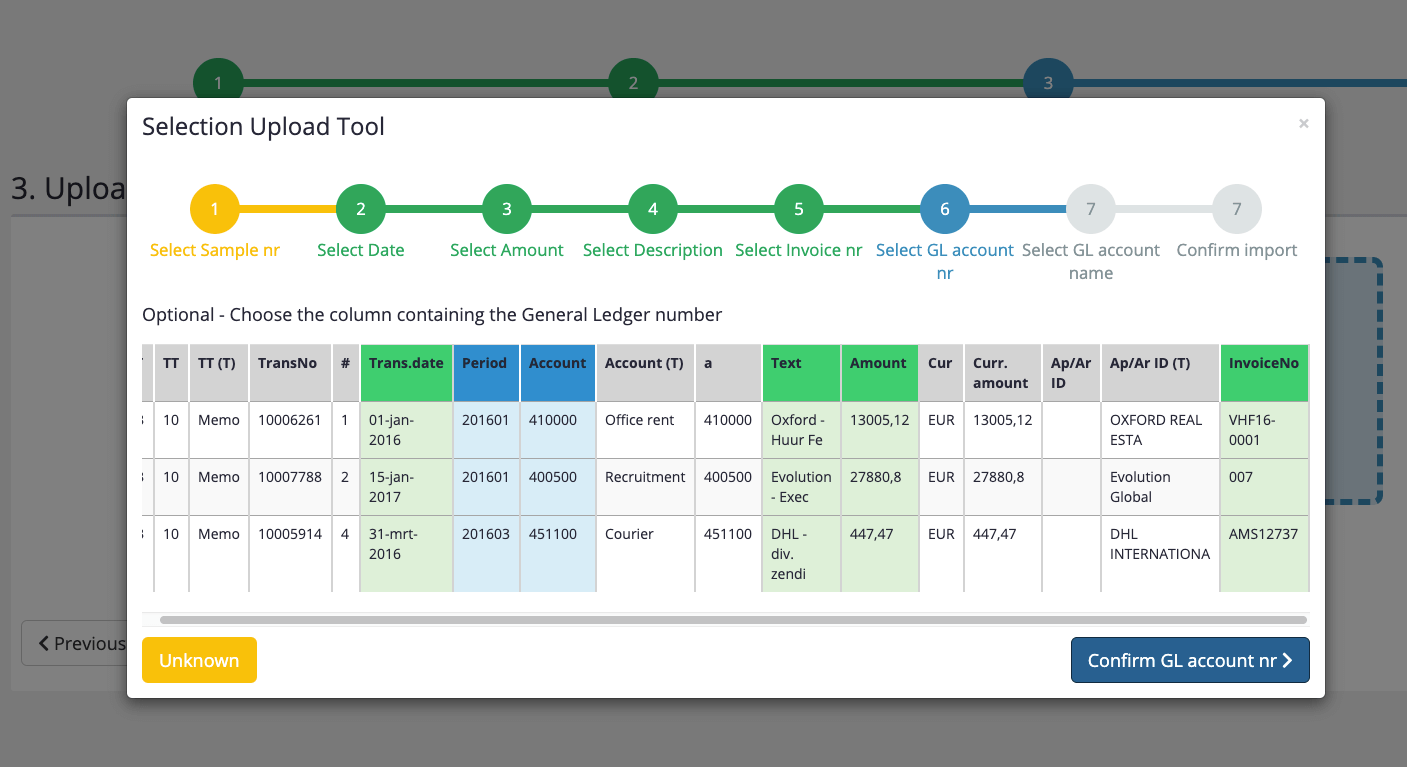Click Confirm GL account nr button
The height and width of the screenshot is (767, 1407).
(1190, 660)
